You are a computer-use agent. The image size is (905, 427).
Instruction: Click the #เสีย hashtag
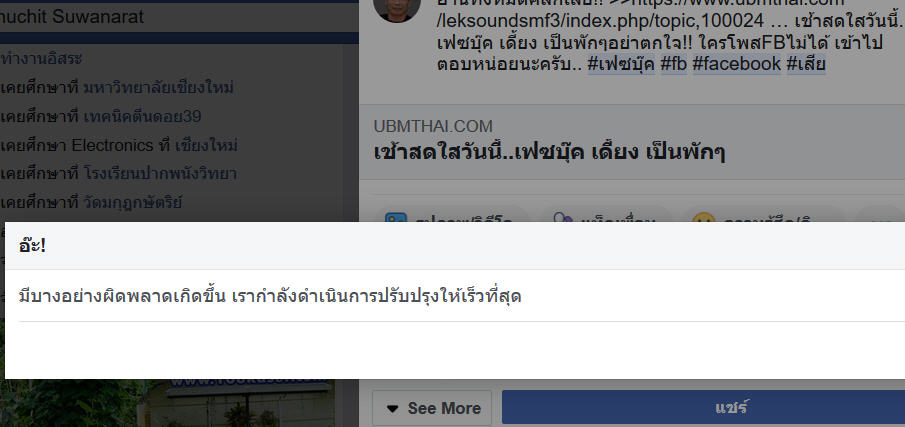coord(806,63)
